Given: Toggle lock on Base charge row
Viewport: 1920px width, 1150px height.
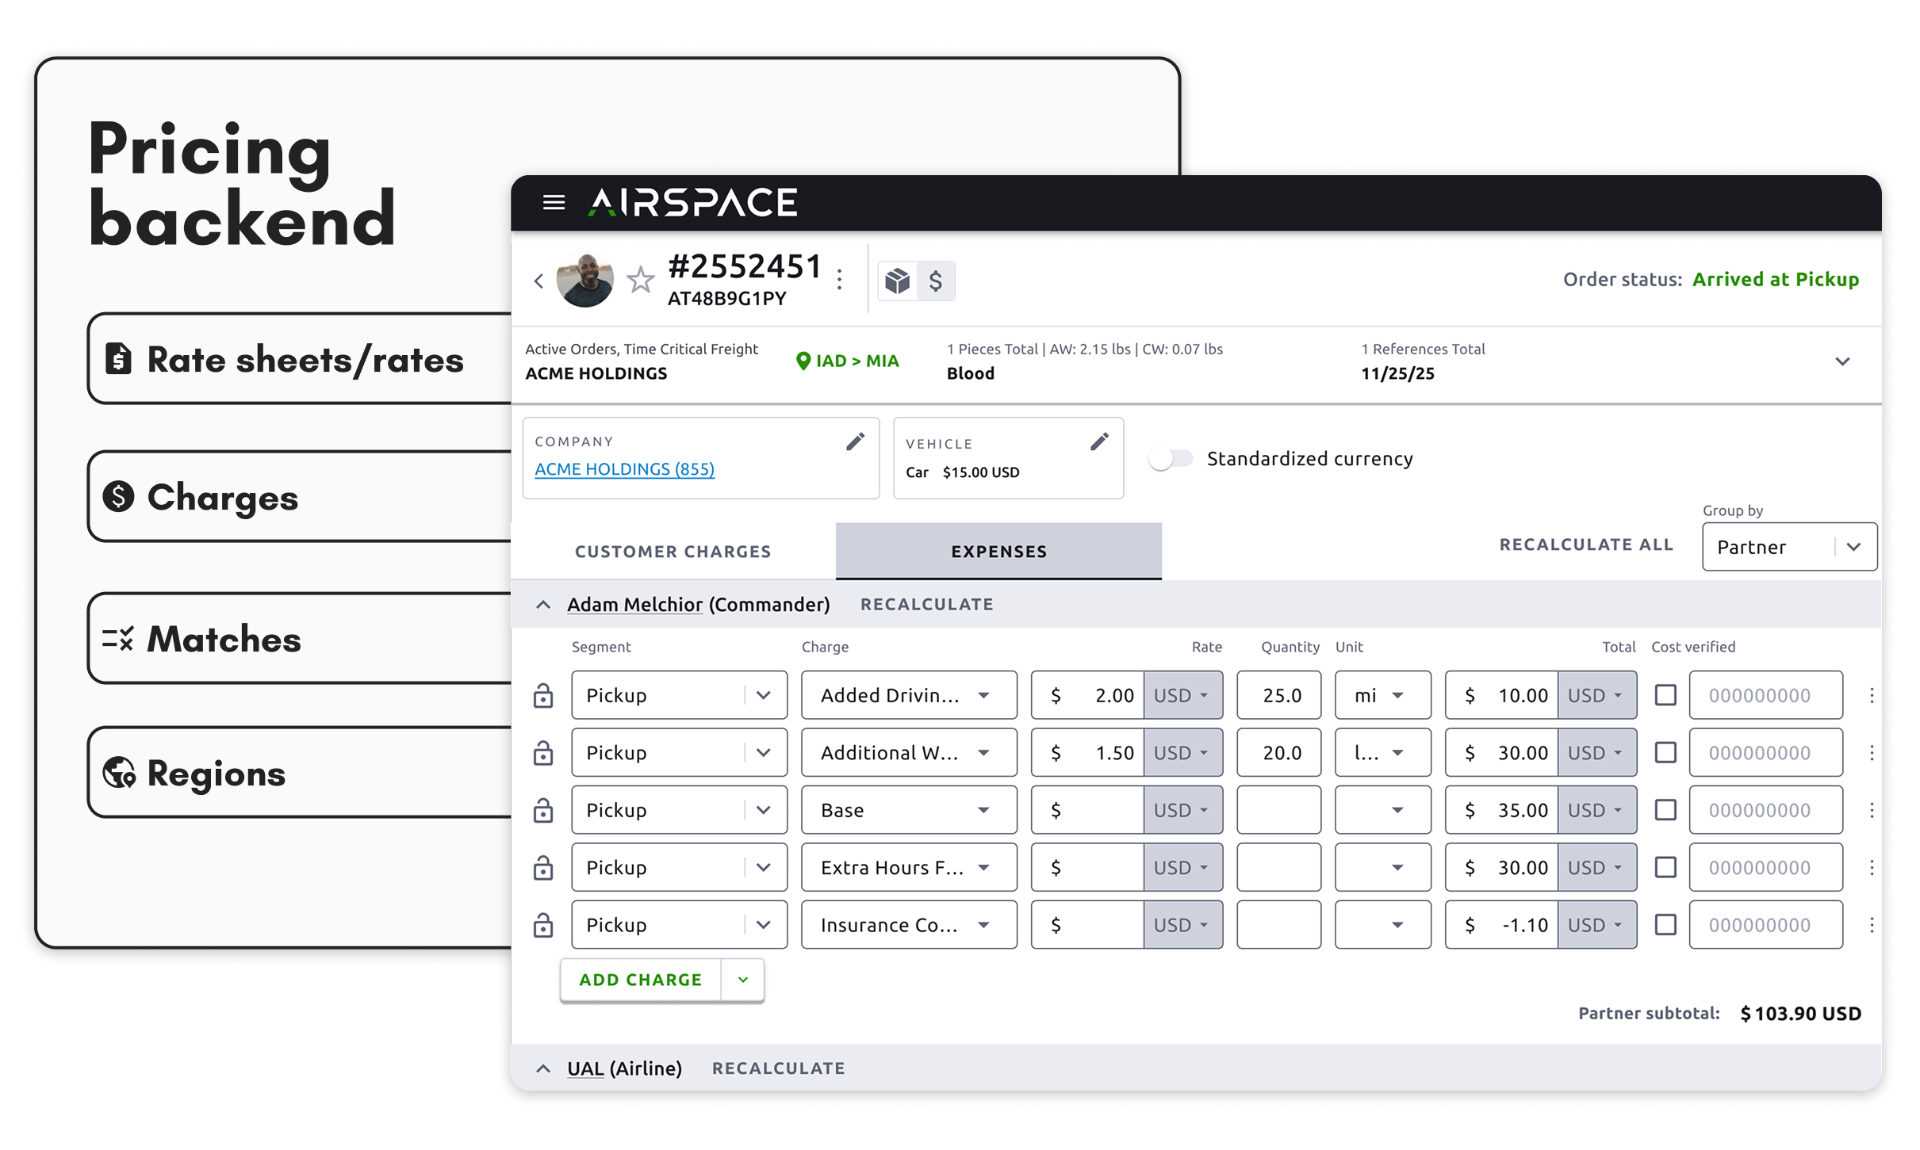Looking at the screenshot, I should tap(543, 810).
